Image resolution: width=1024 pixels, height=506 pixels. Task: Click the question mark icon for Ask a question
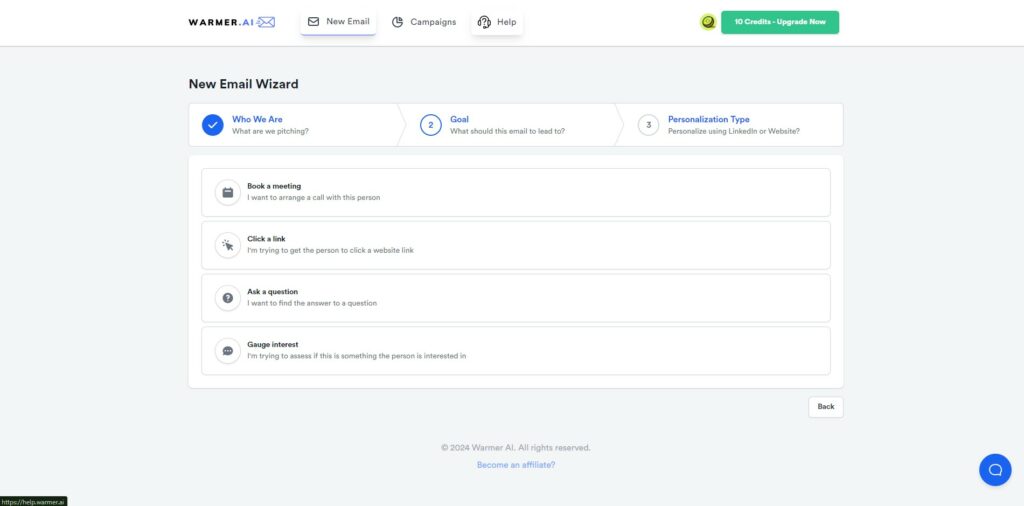pyautogui.click(x=228, y=298)
